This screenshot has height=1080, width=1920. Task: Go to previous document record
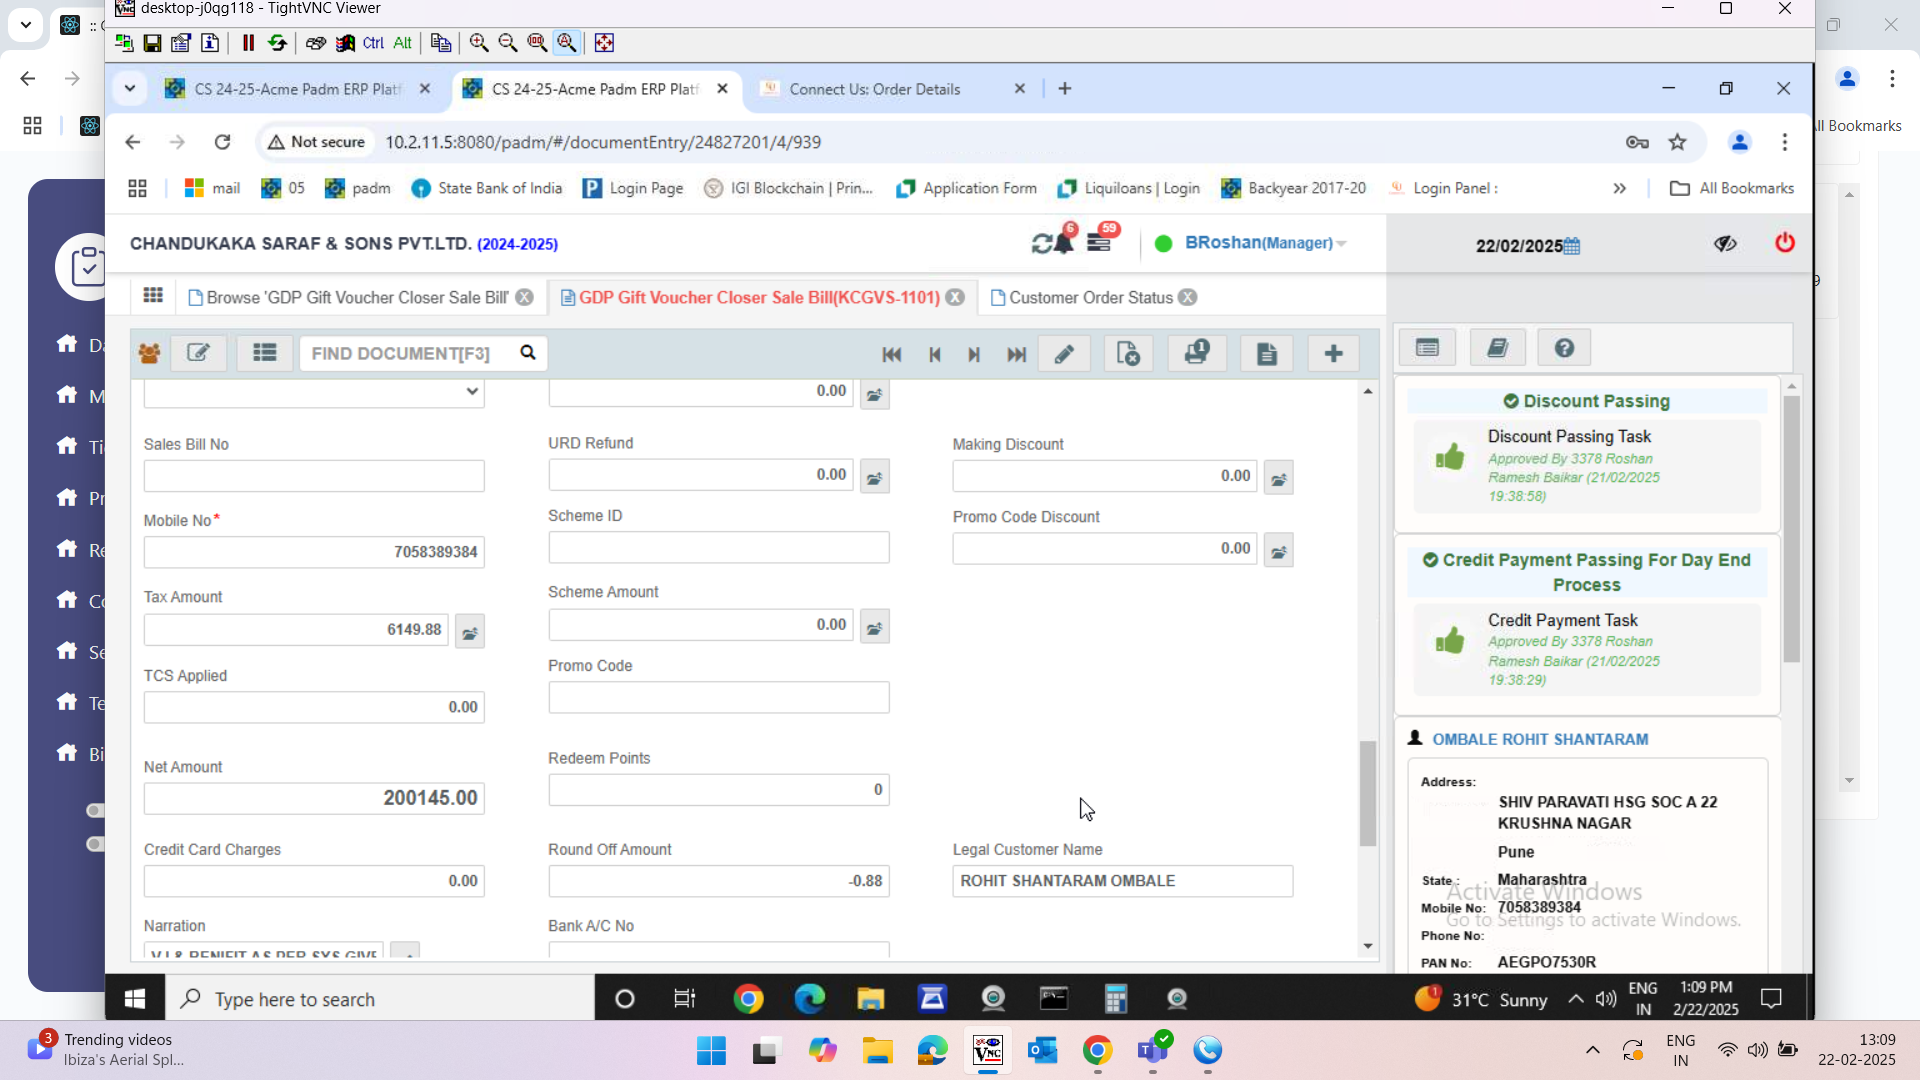[x=935, y=355]
